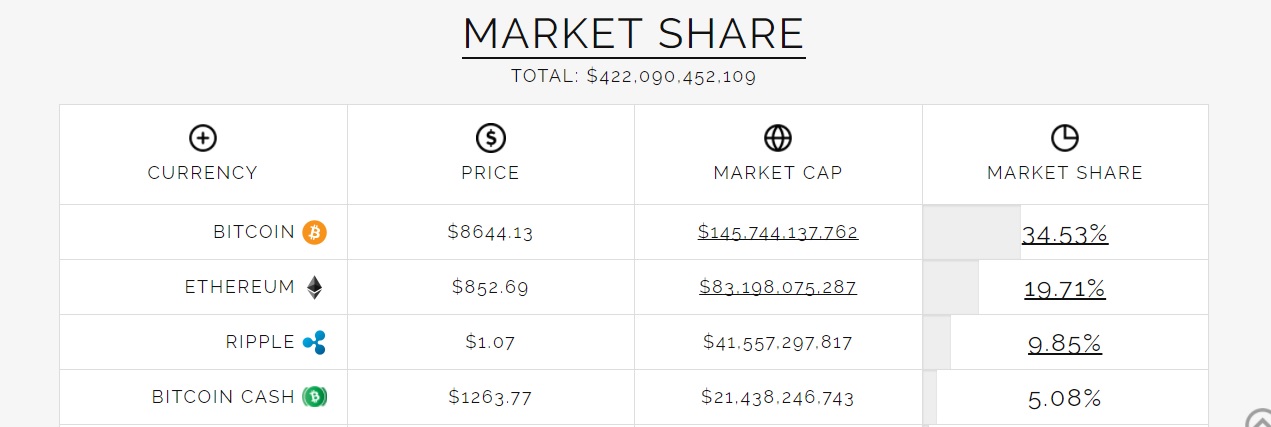Click the blue Ripple logo icon
1271x427 pixels.
click(315, 343)
